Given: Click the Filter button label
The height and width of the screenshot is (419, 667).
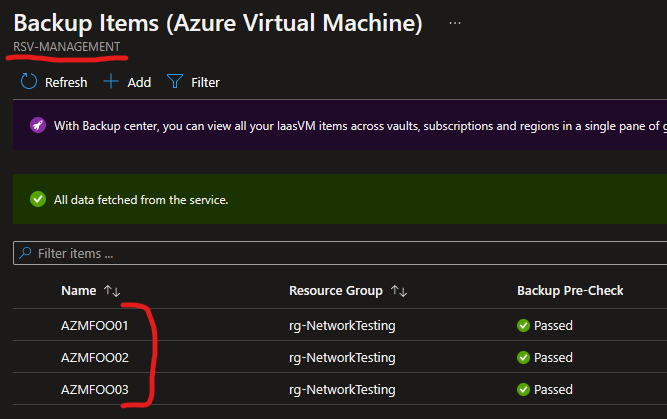Looking at the screenshot, I should click(205, 82).
